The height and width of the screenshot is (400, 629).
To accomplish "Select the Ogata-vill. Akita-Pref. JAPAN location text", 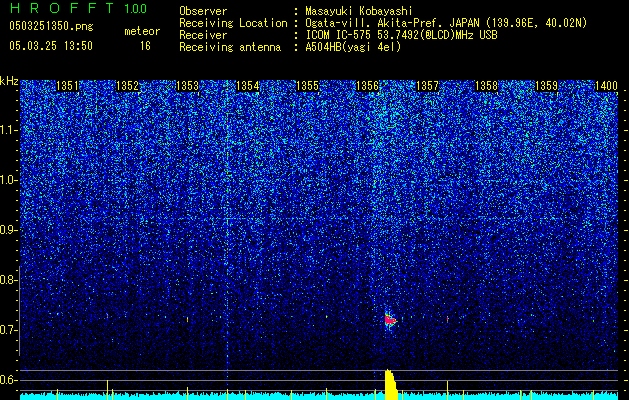I will [x=446, y=23].
